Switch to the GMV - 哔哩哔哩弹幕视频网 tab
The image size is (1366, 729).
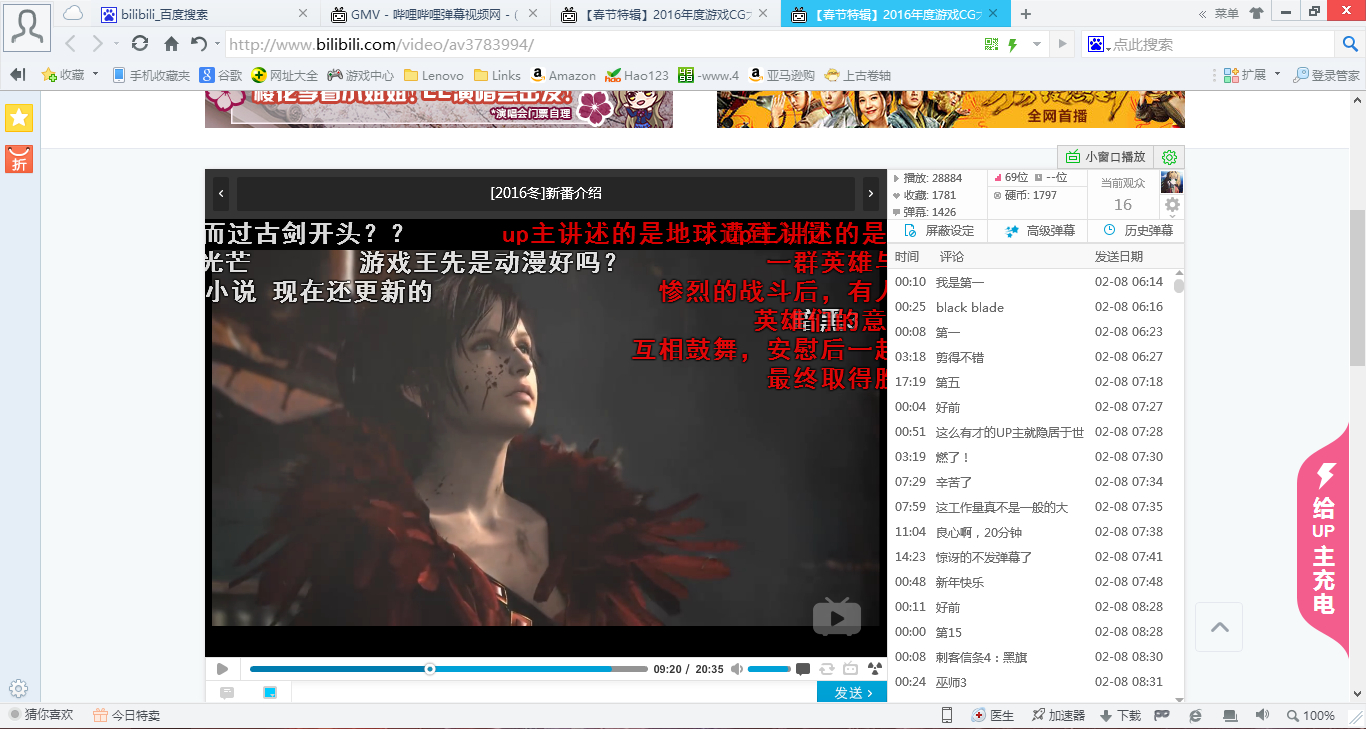[435, 14]
